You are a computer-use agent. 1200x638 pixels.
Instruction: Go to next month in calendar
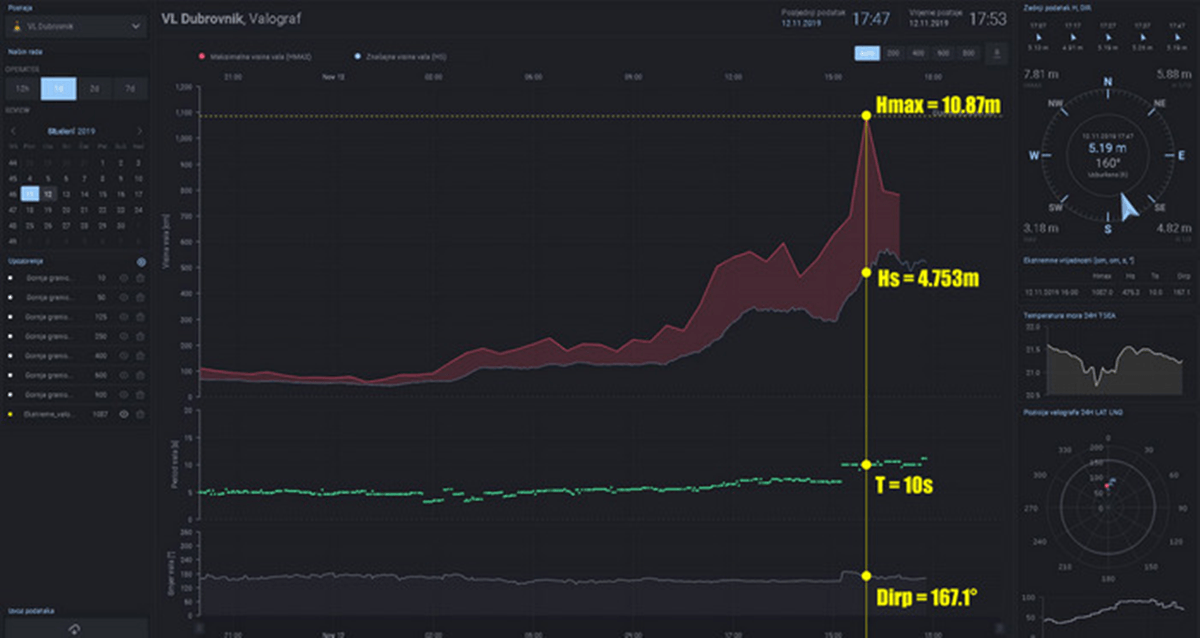(x=139, y=131)
